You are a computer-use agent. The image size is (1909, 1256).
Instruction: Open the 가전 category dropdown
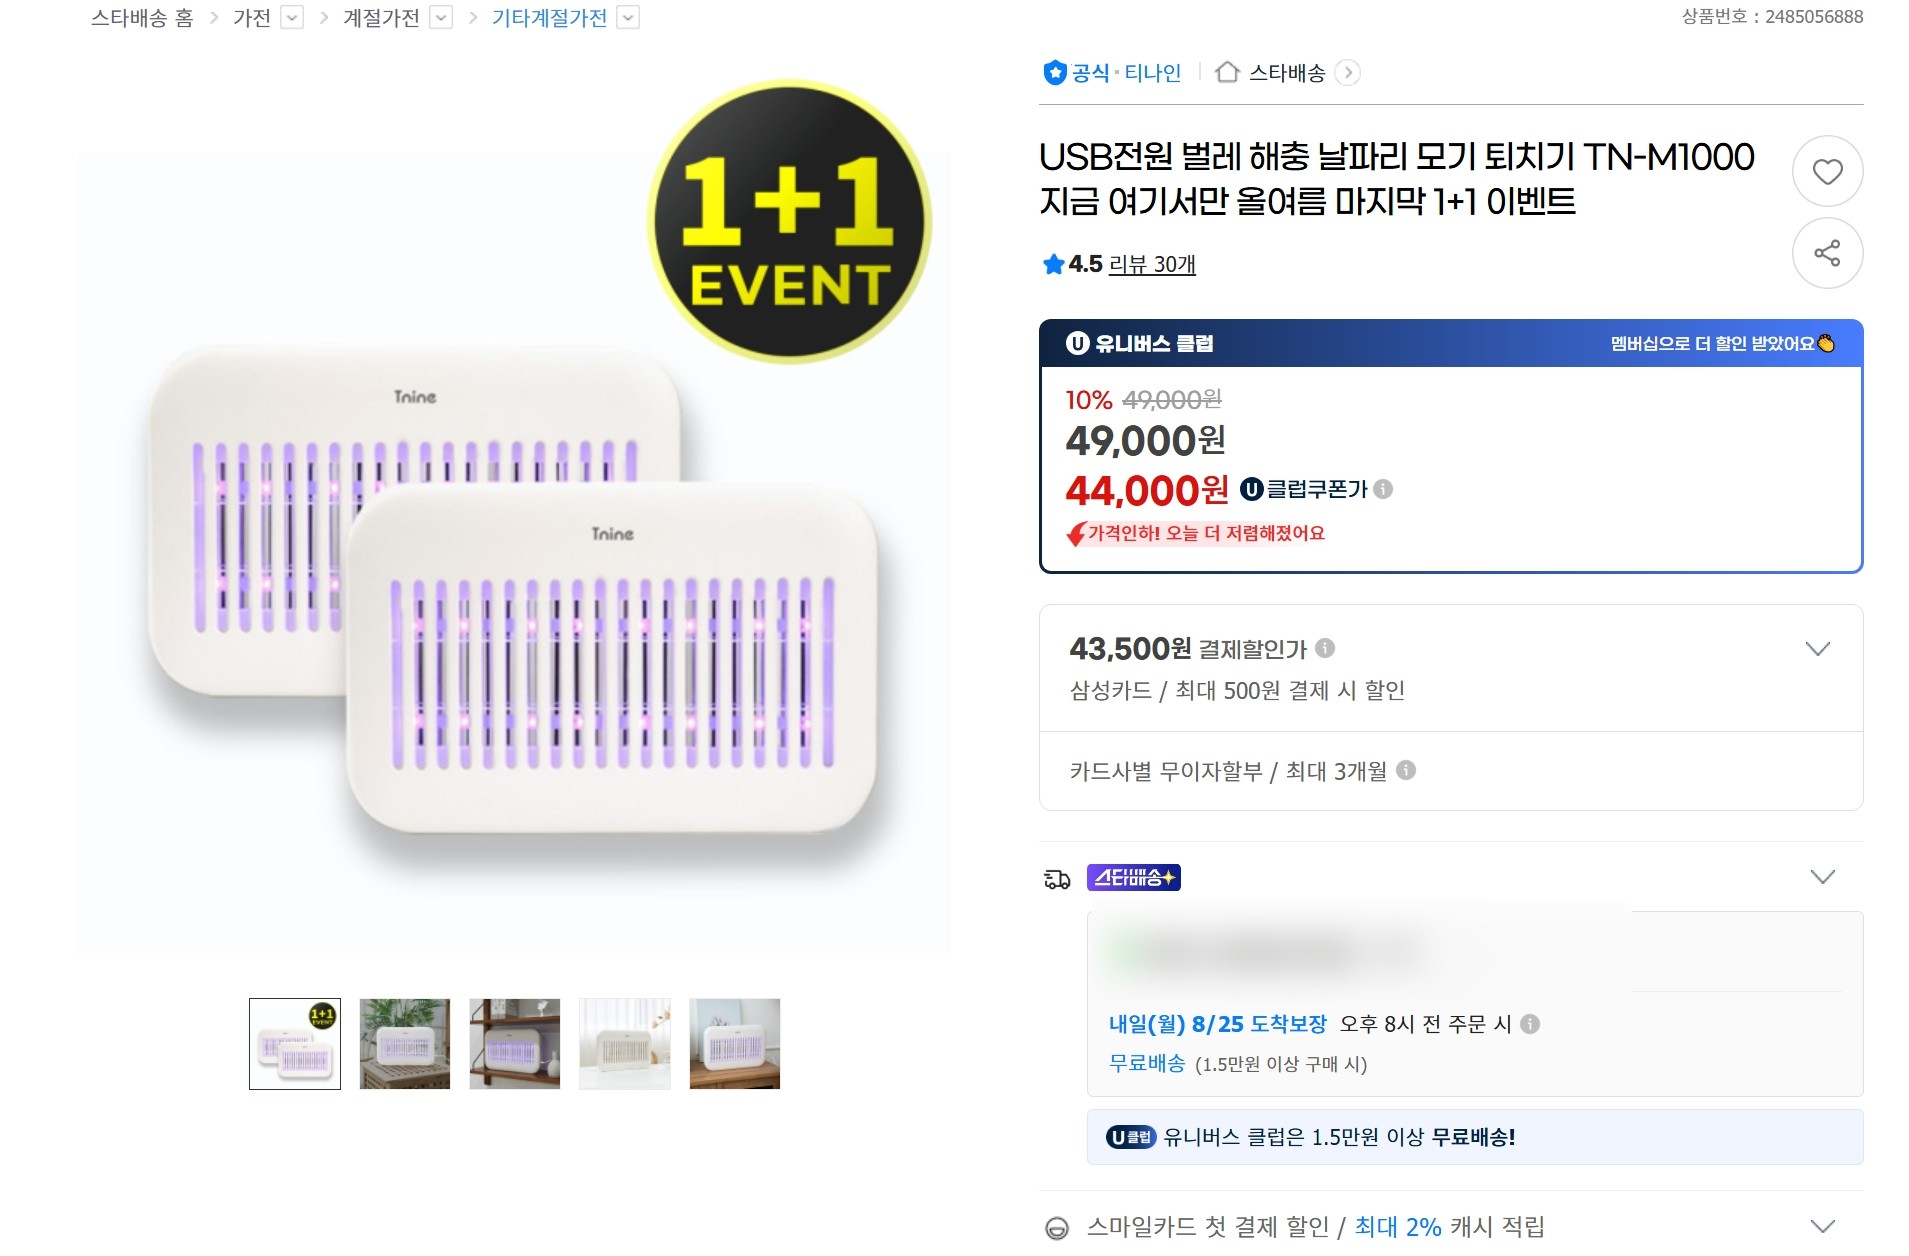292,18
